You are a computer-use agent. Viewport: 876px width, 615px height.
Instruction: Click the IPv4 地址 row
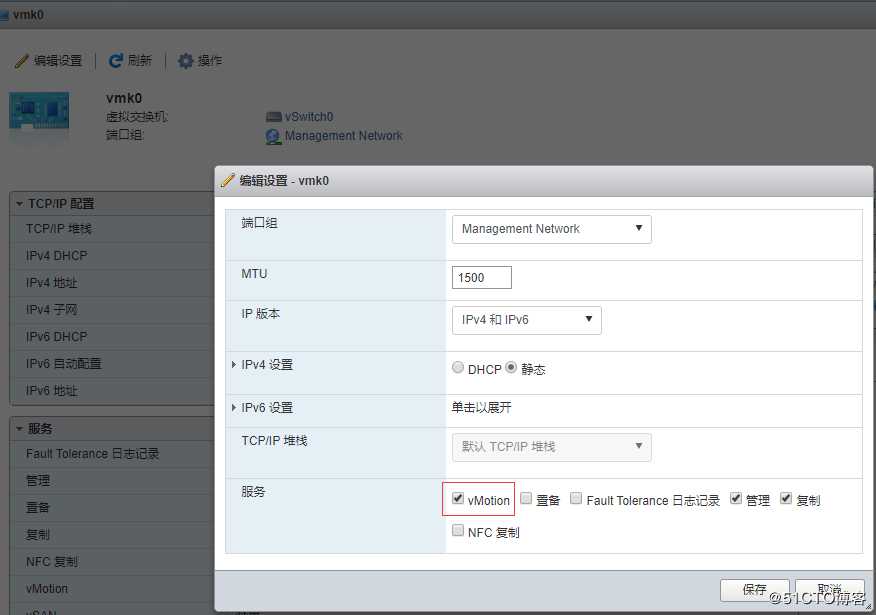point(112,283)
